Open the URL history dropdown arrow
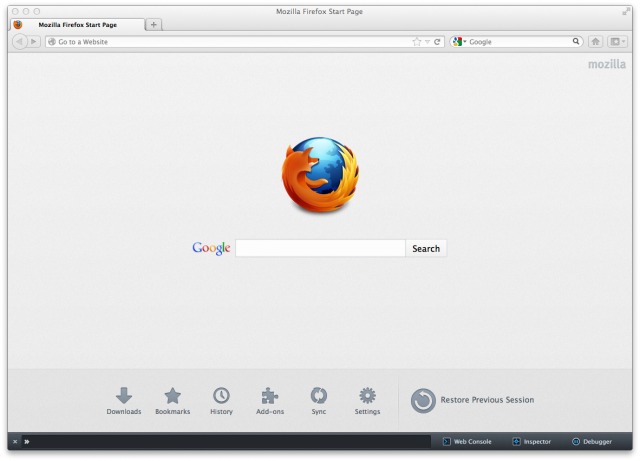The width and height of the screenshot is (640, 461). [427, 42]
